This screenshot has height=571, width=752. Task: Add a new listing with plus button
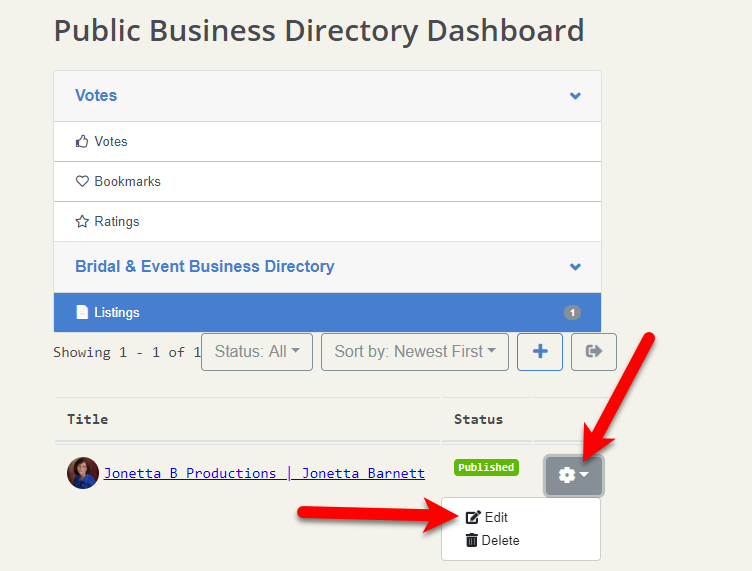coord(540,352)
